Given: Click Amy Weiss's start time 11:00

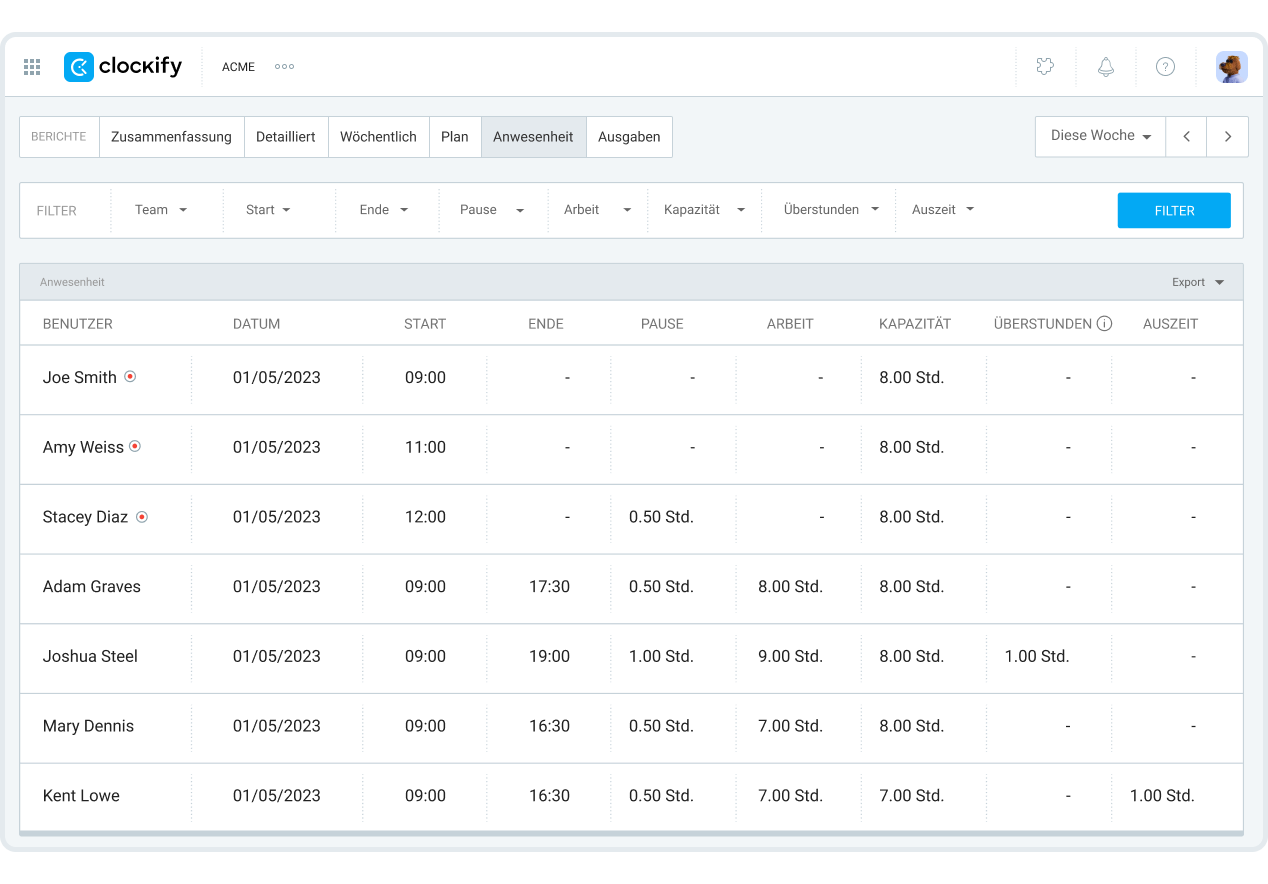Looking at the screenshot, I should pyautogui.click(x=425, y=447).
